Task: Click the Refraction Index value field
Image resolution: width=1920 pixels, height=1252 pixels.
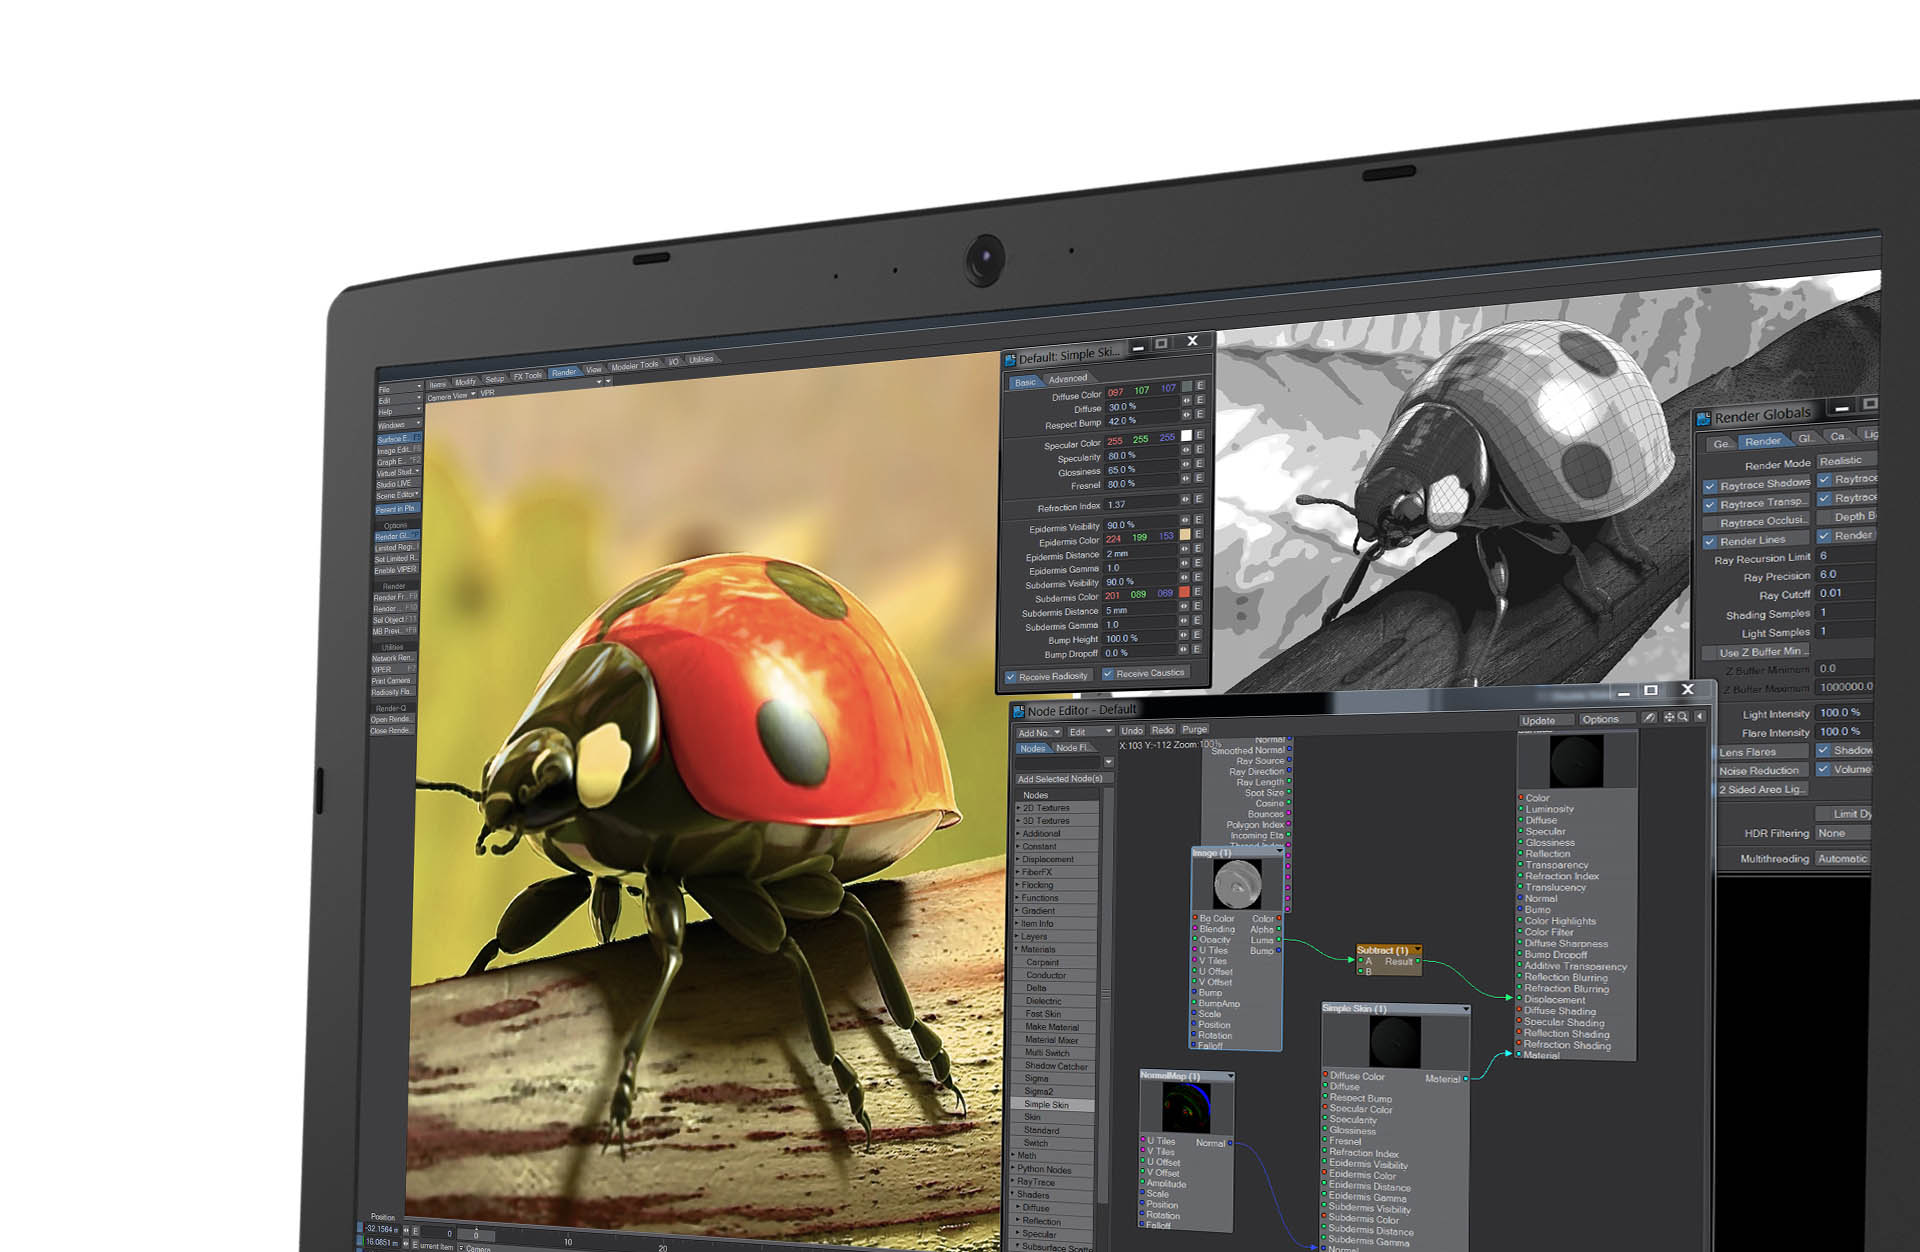Action: (x=1140, y=505)
